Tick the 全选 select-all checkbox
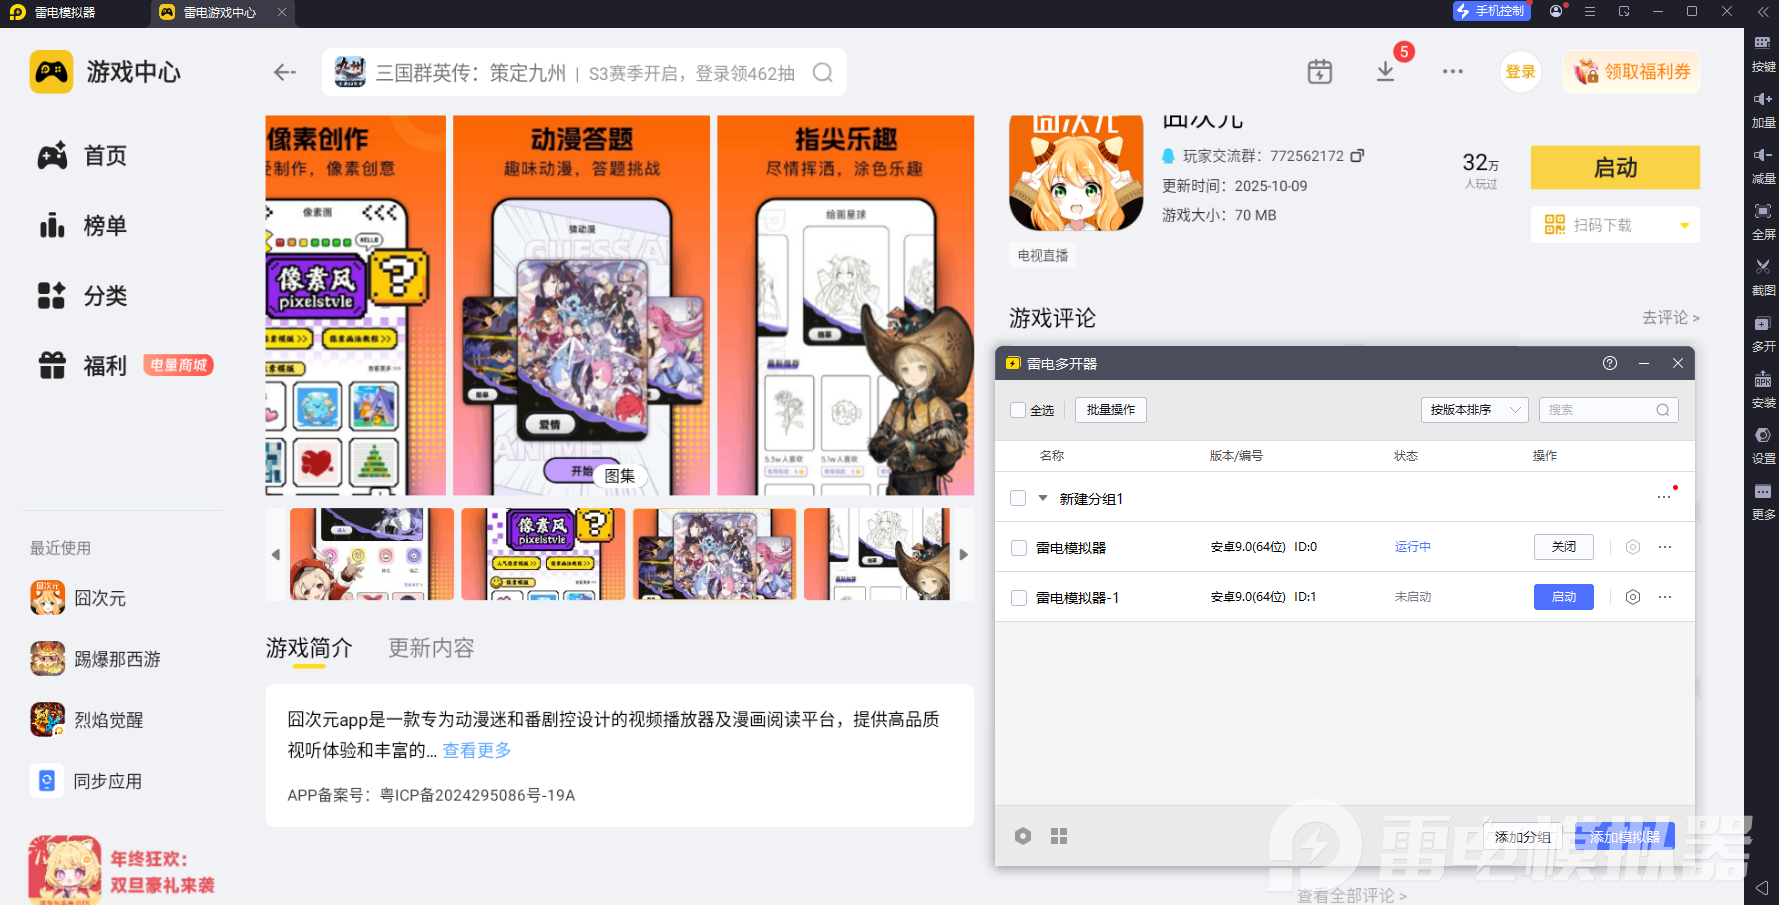This screenshot has width=1779, height=905. (x=1018, y=410)
